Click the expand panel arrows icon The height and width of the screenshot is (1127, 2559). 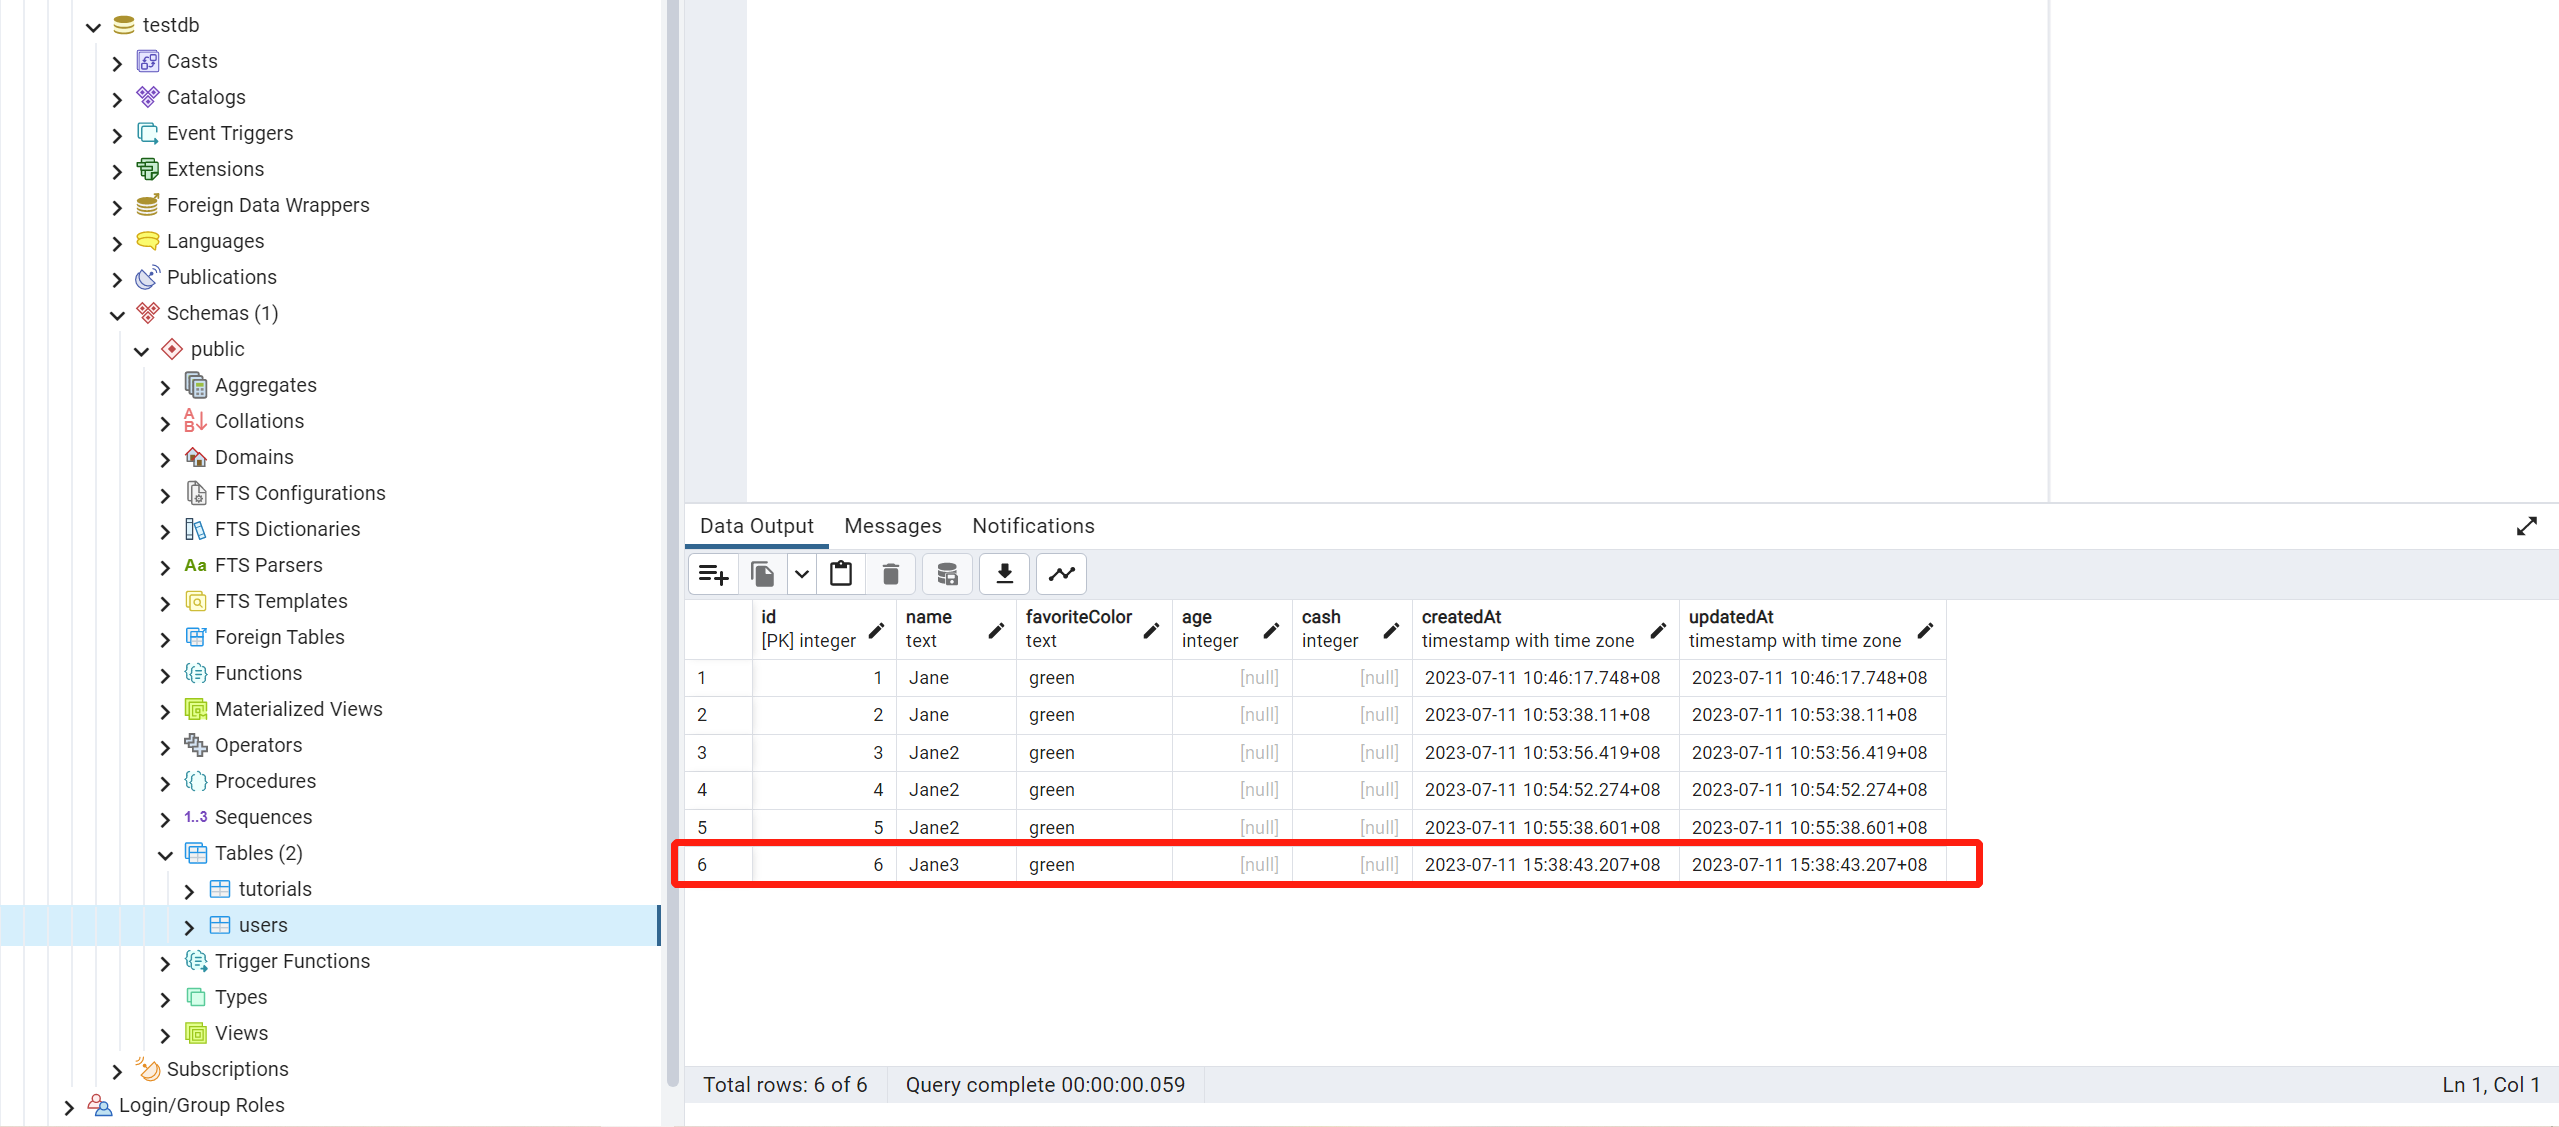[2526, 526]
